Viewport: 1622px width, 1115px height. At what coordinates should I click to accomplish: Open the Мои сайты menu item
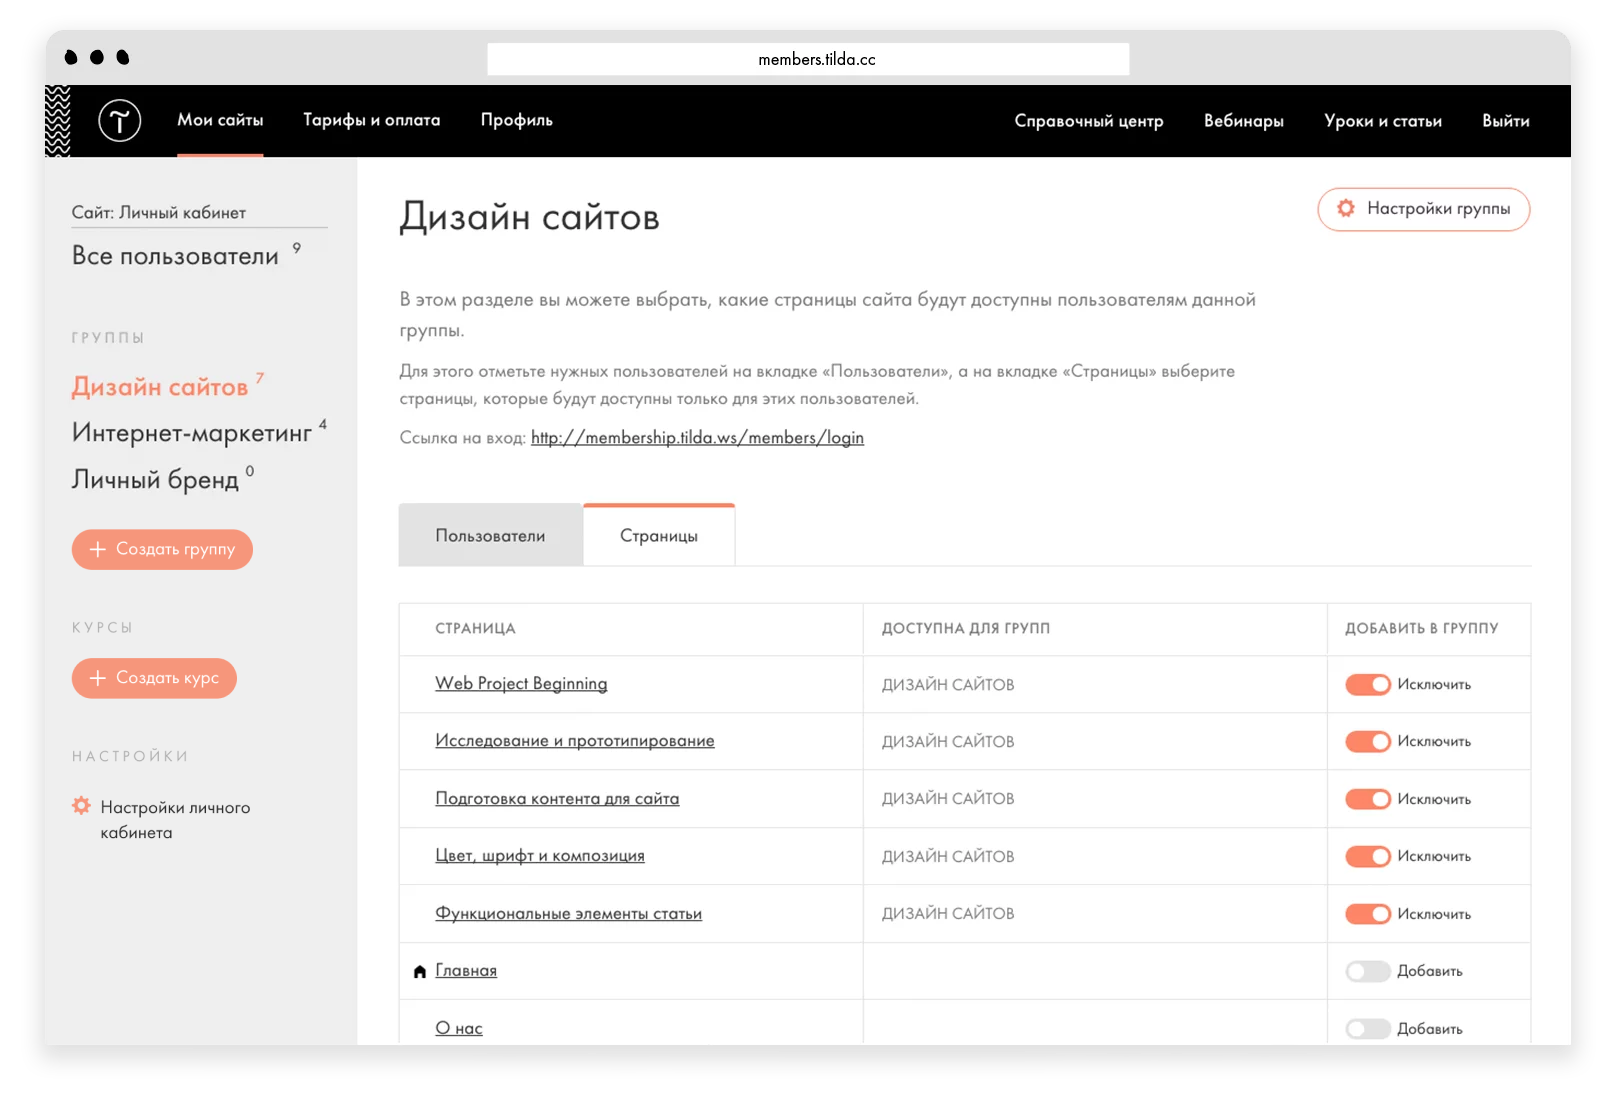(x=220, y=120)
